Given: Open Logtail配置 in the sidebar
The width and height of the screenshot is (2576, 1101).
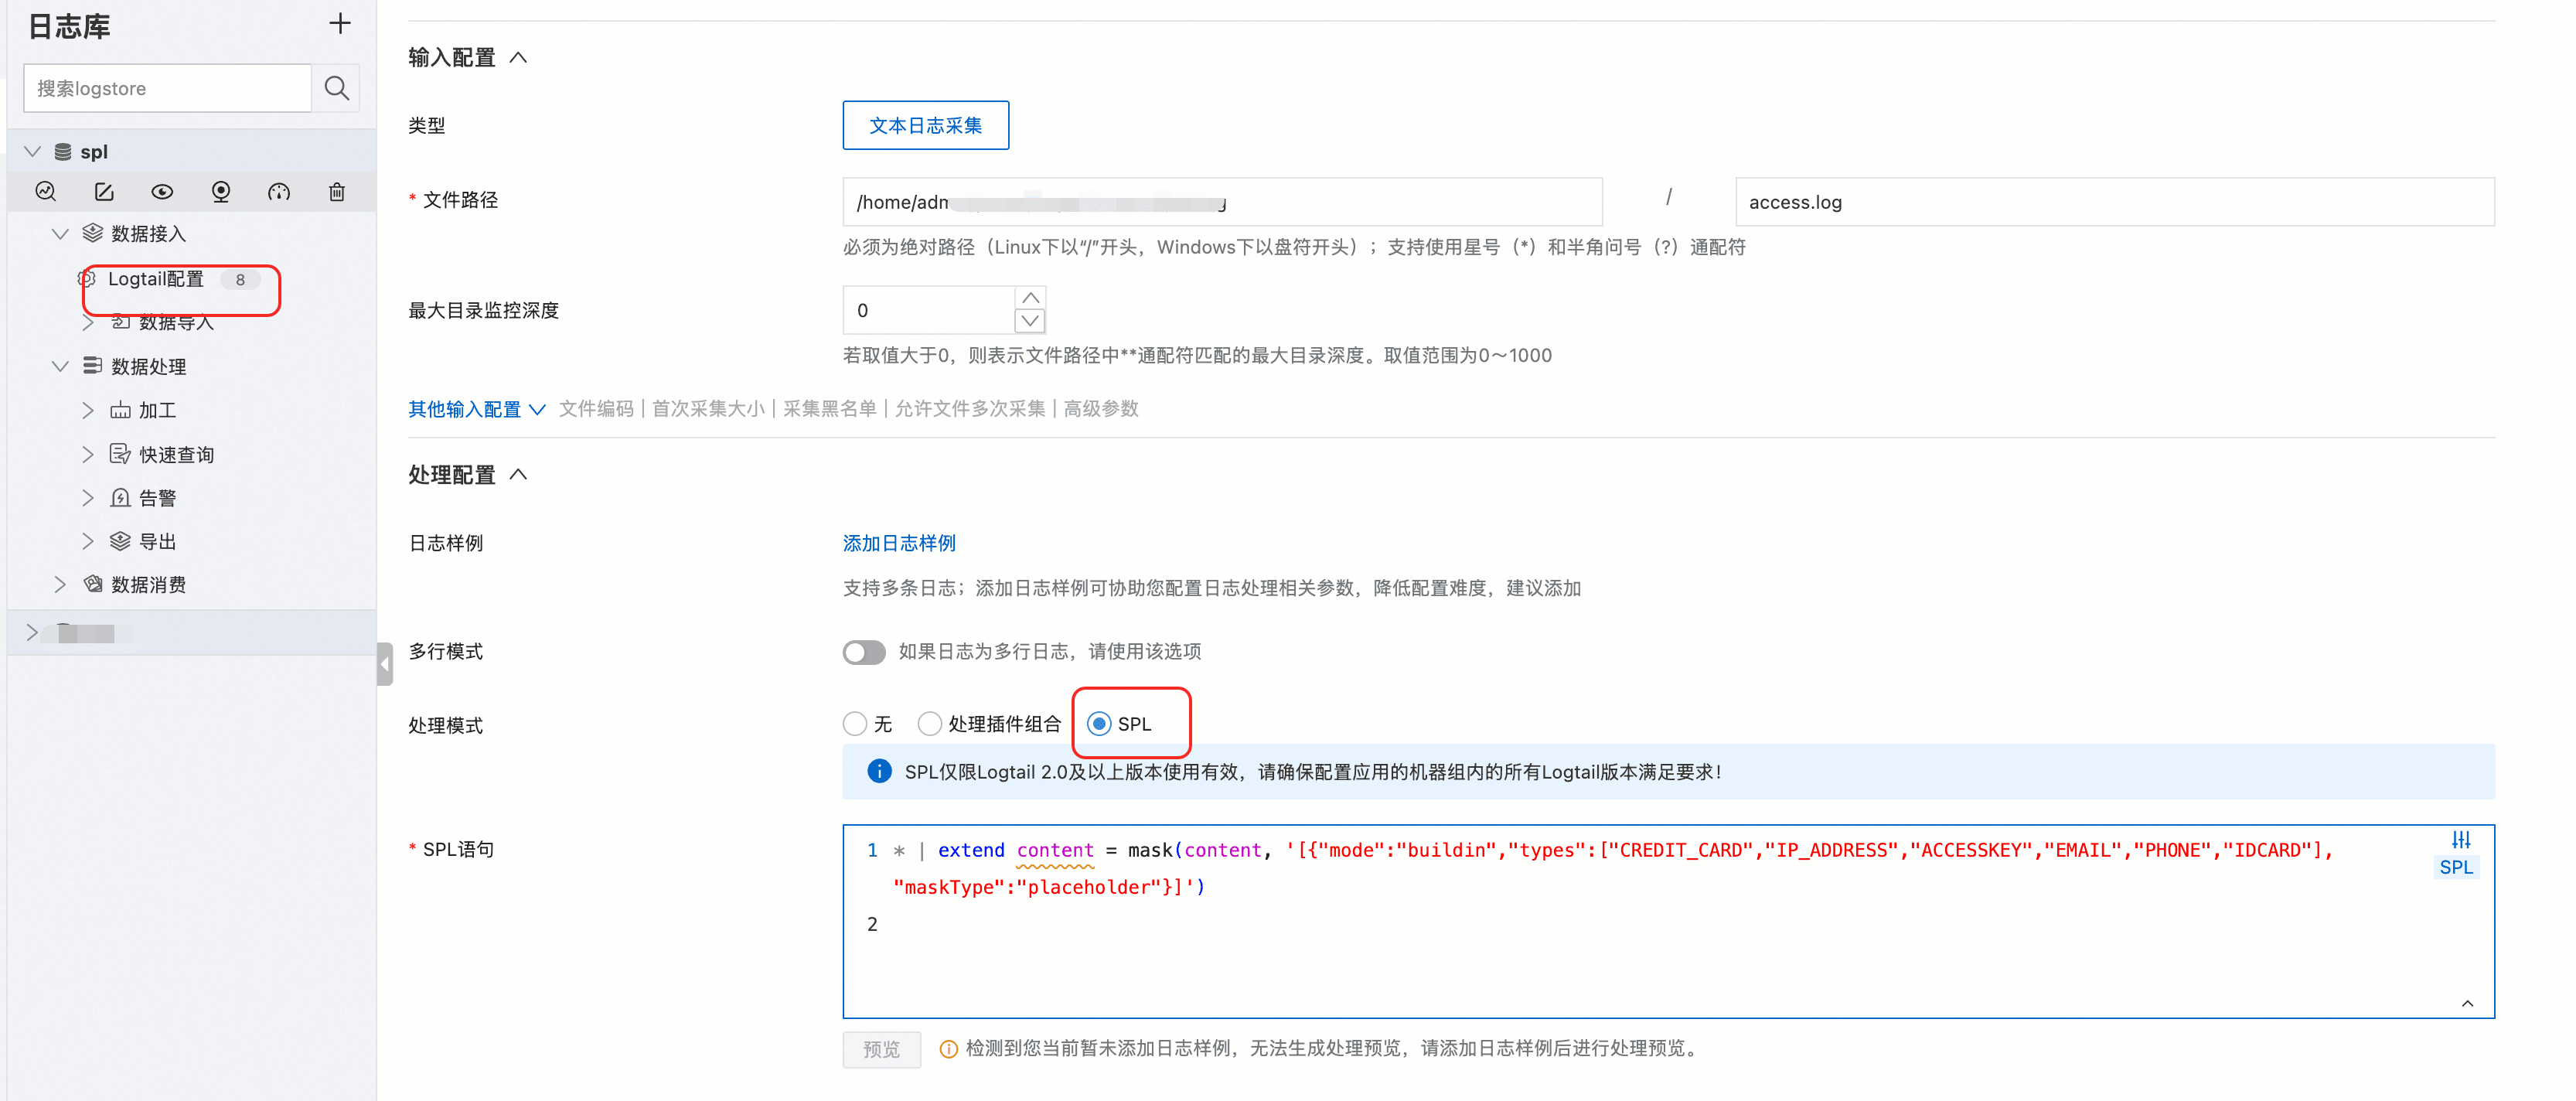Looking at the screenshot, I should coord(156,279).
